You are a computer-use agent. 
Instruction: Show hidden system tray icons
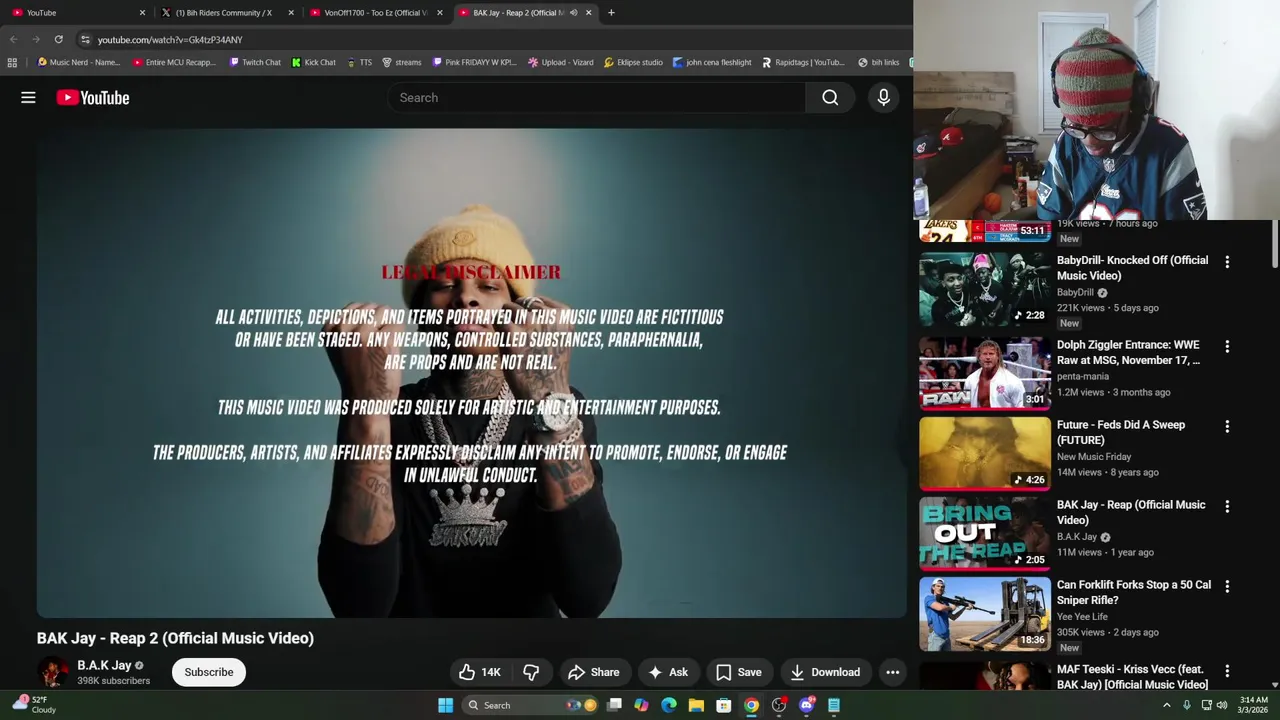pos(1166,705)
